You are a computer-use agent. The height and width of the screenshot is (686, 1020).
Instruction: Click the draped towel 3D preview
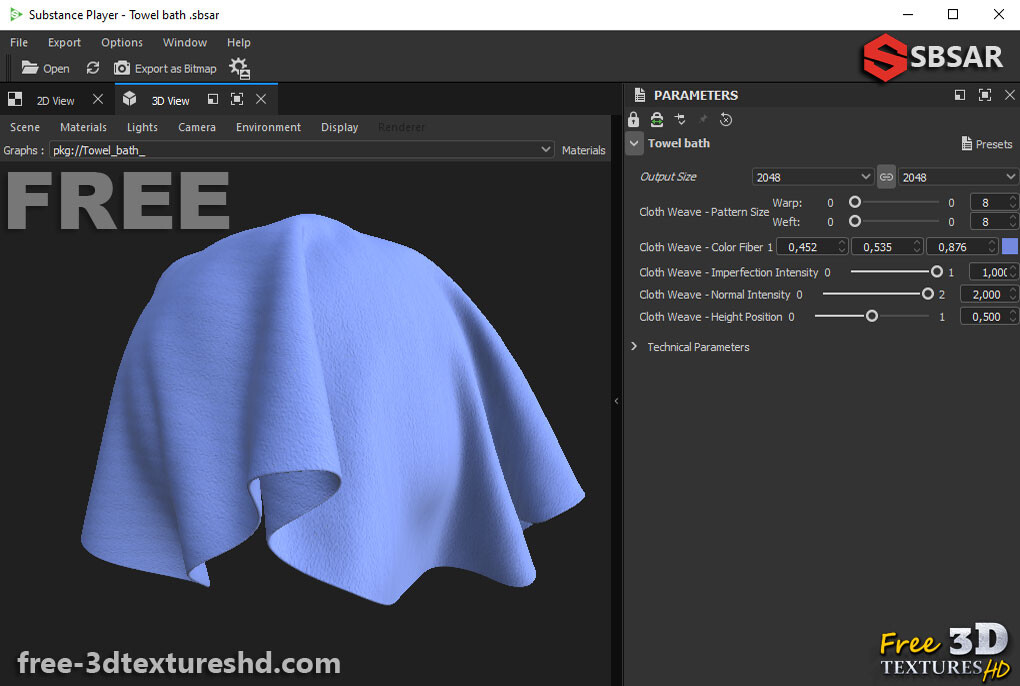tap(332, 410)
